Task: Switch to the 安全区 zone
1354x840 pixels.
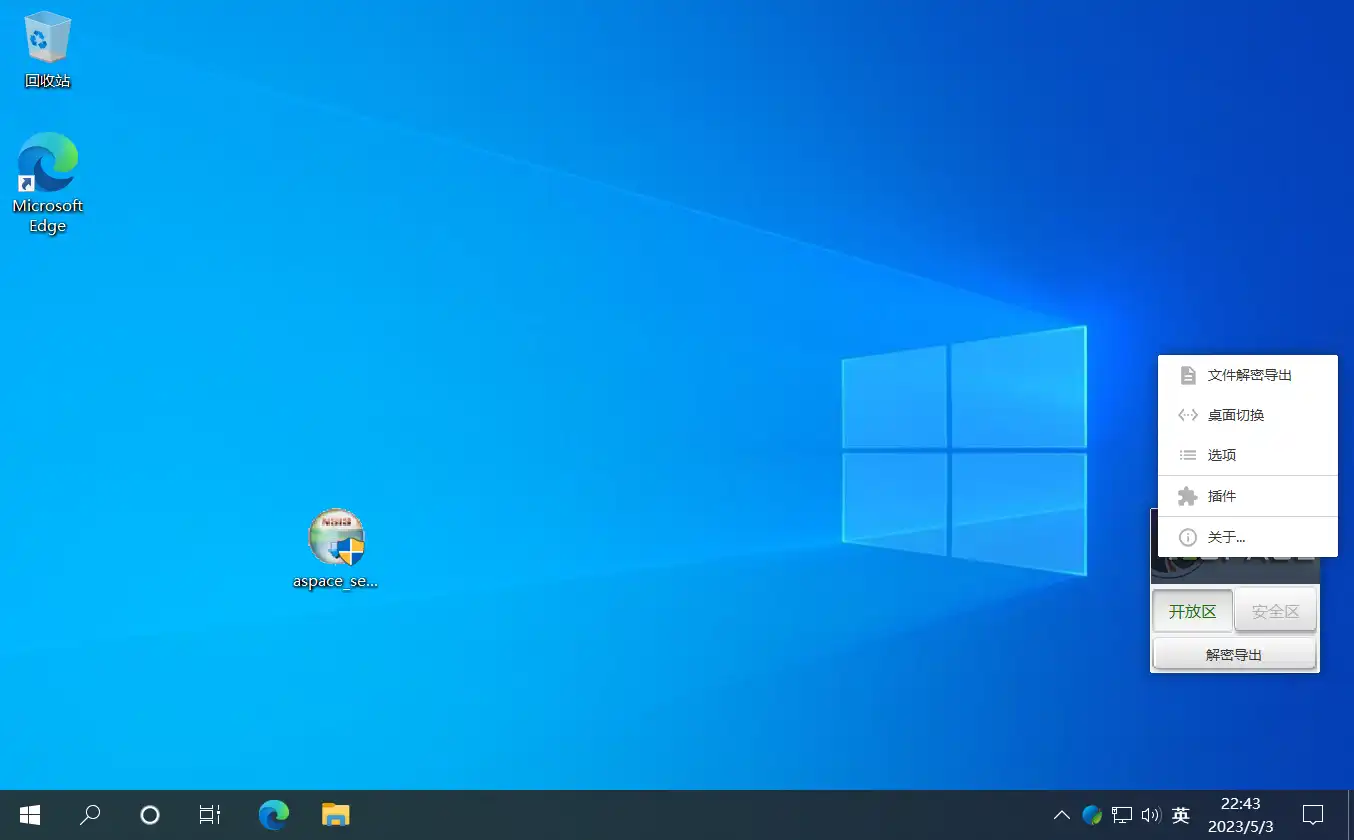Action: tap(1275, 611)
